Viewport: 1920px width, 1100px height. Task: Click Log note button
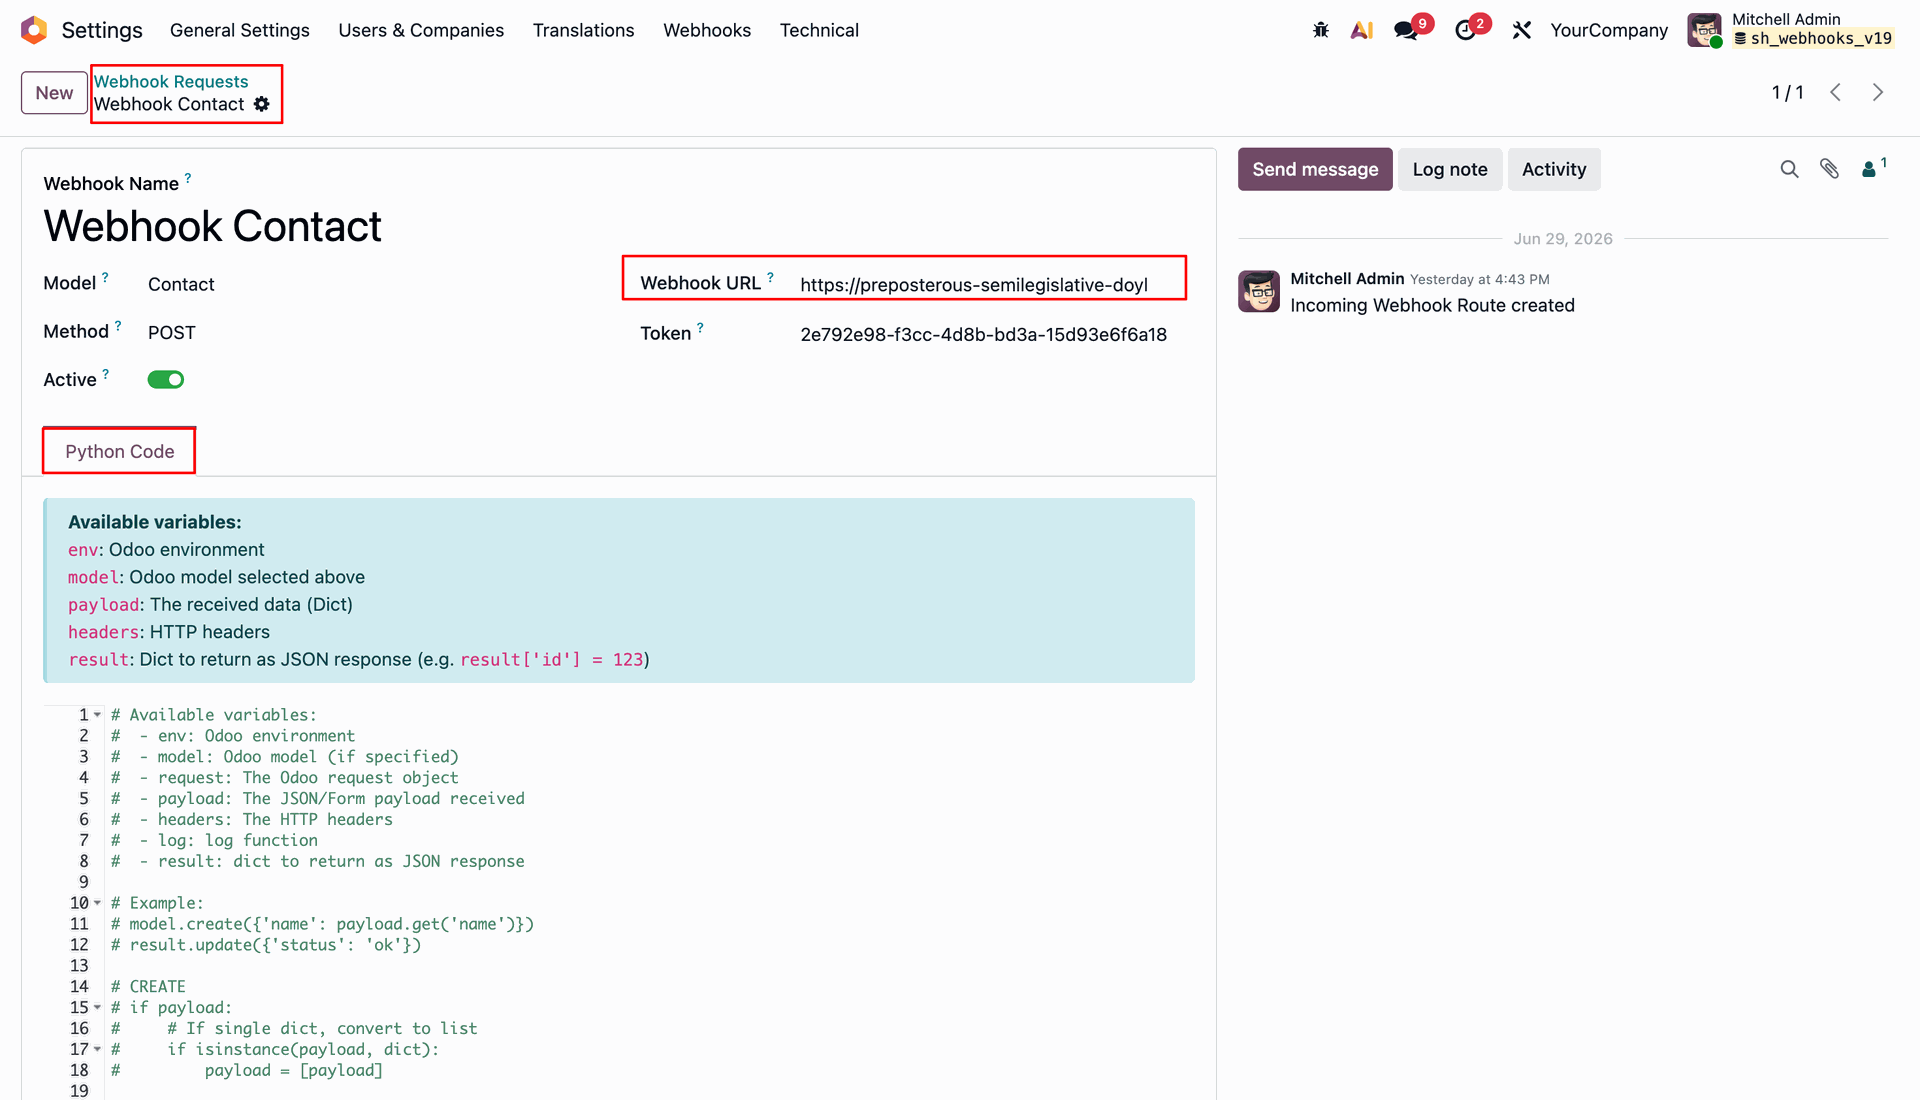tap(1450, 170)
